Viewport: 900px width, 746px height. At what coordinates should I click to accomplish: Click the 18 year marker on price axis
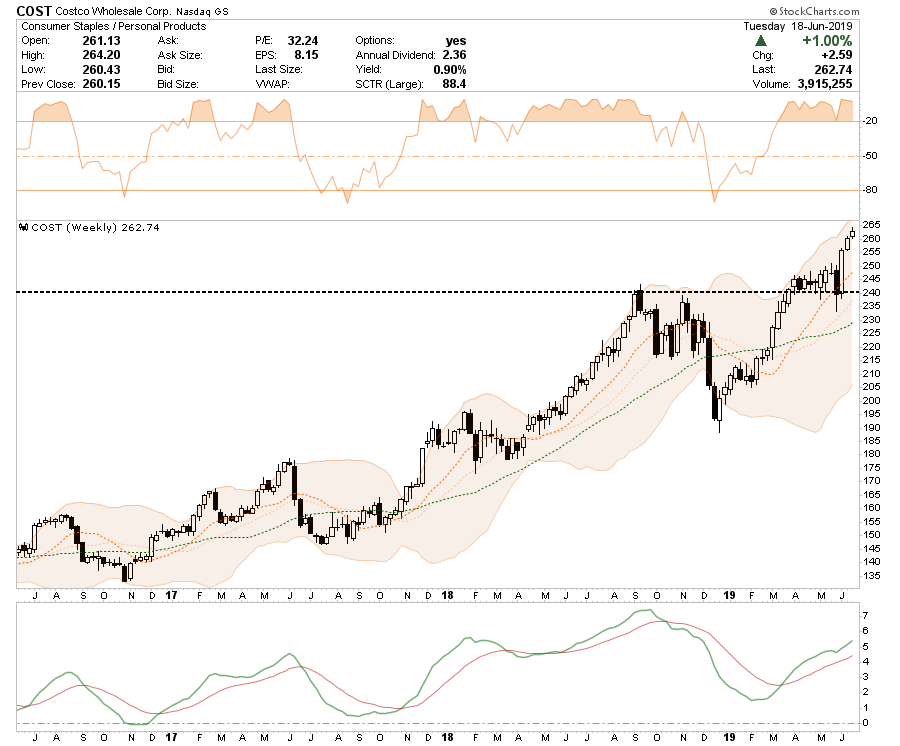[447, 595]
